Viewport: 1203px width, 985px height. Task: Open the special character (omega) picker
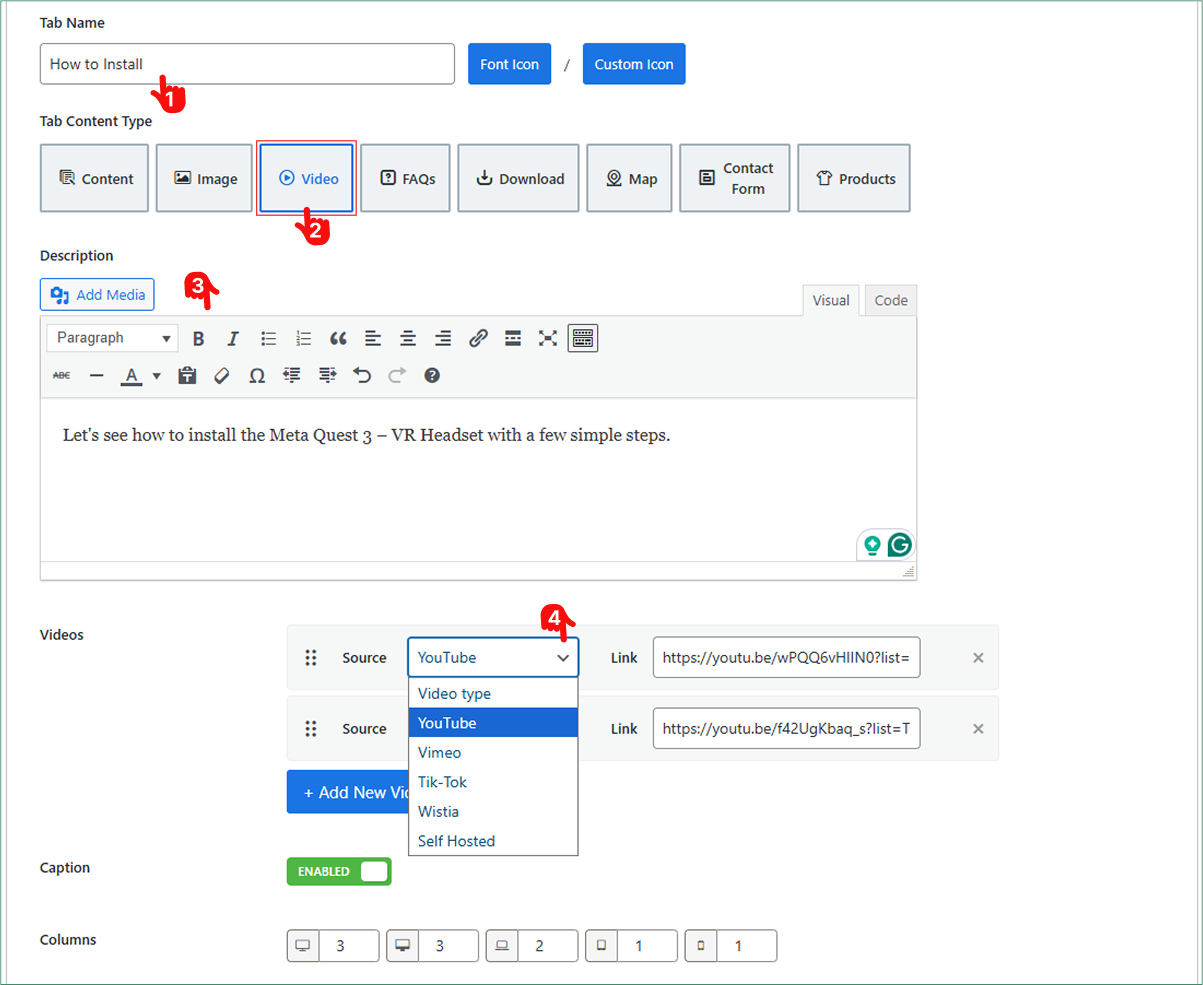pos(257,376)
